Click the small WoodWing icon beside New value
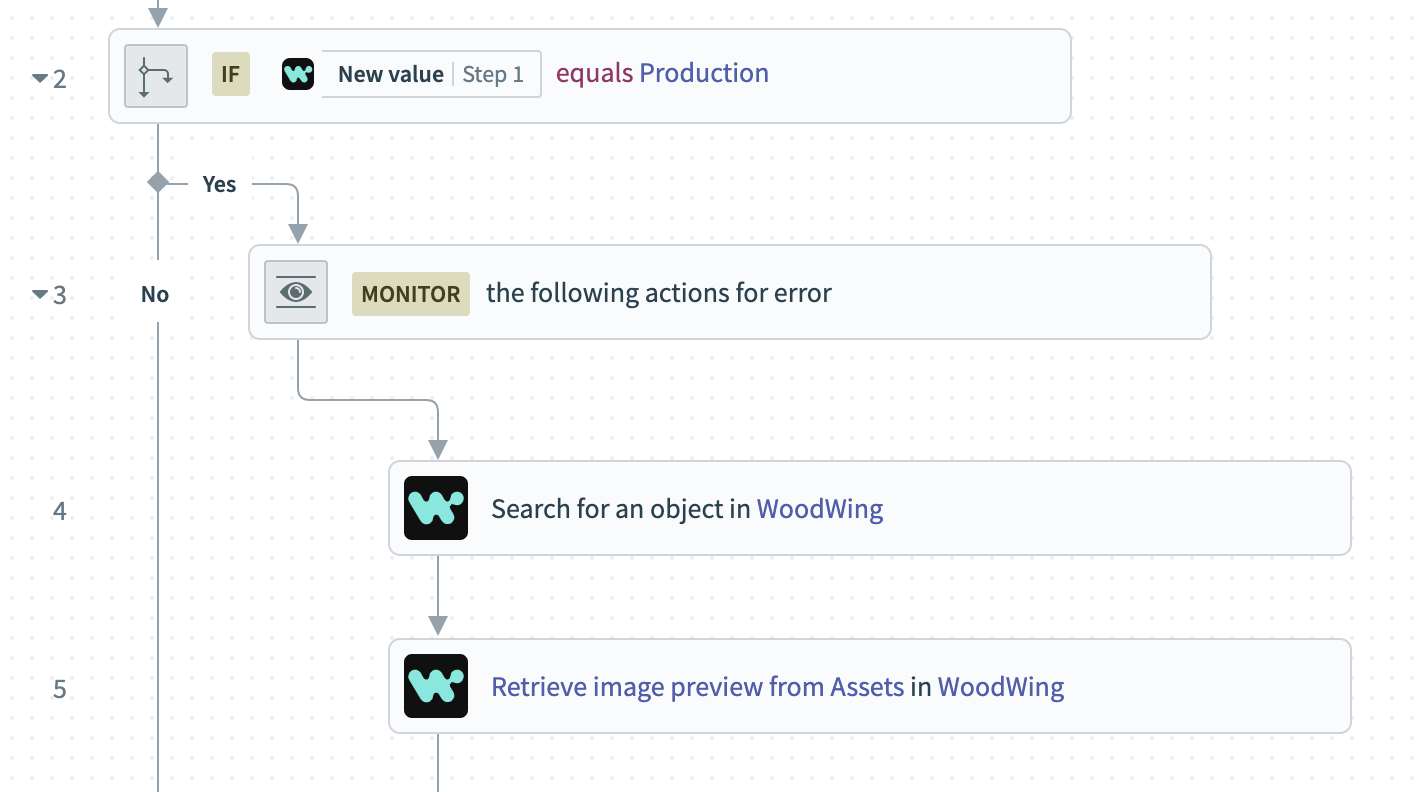1422x792 pixels. tap(298, 74)
